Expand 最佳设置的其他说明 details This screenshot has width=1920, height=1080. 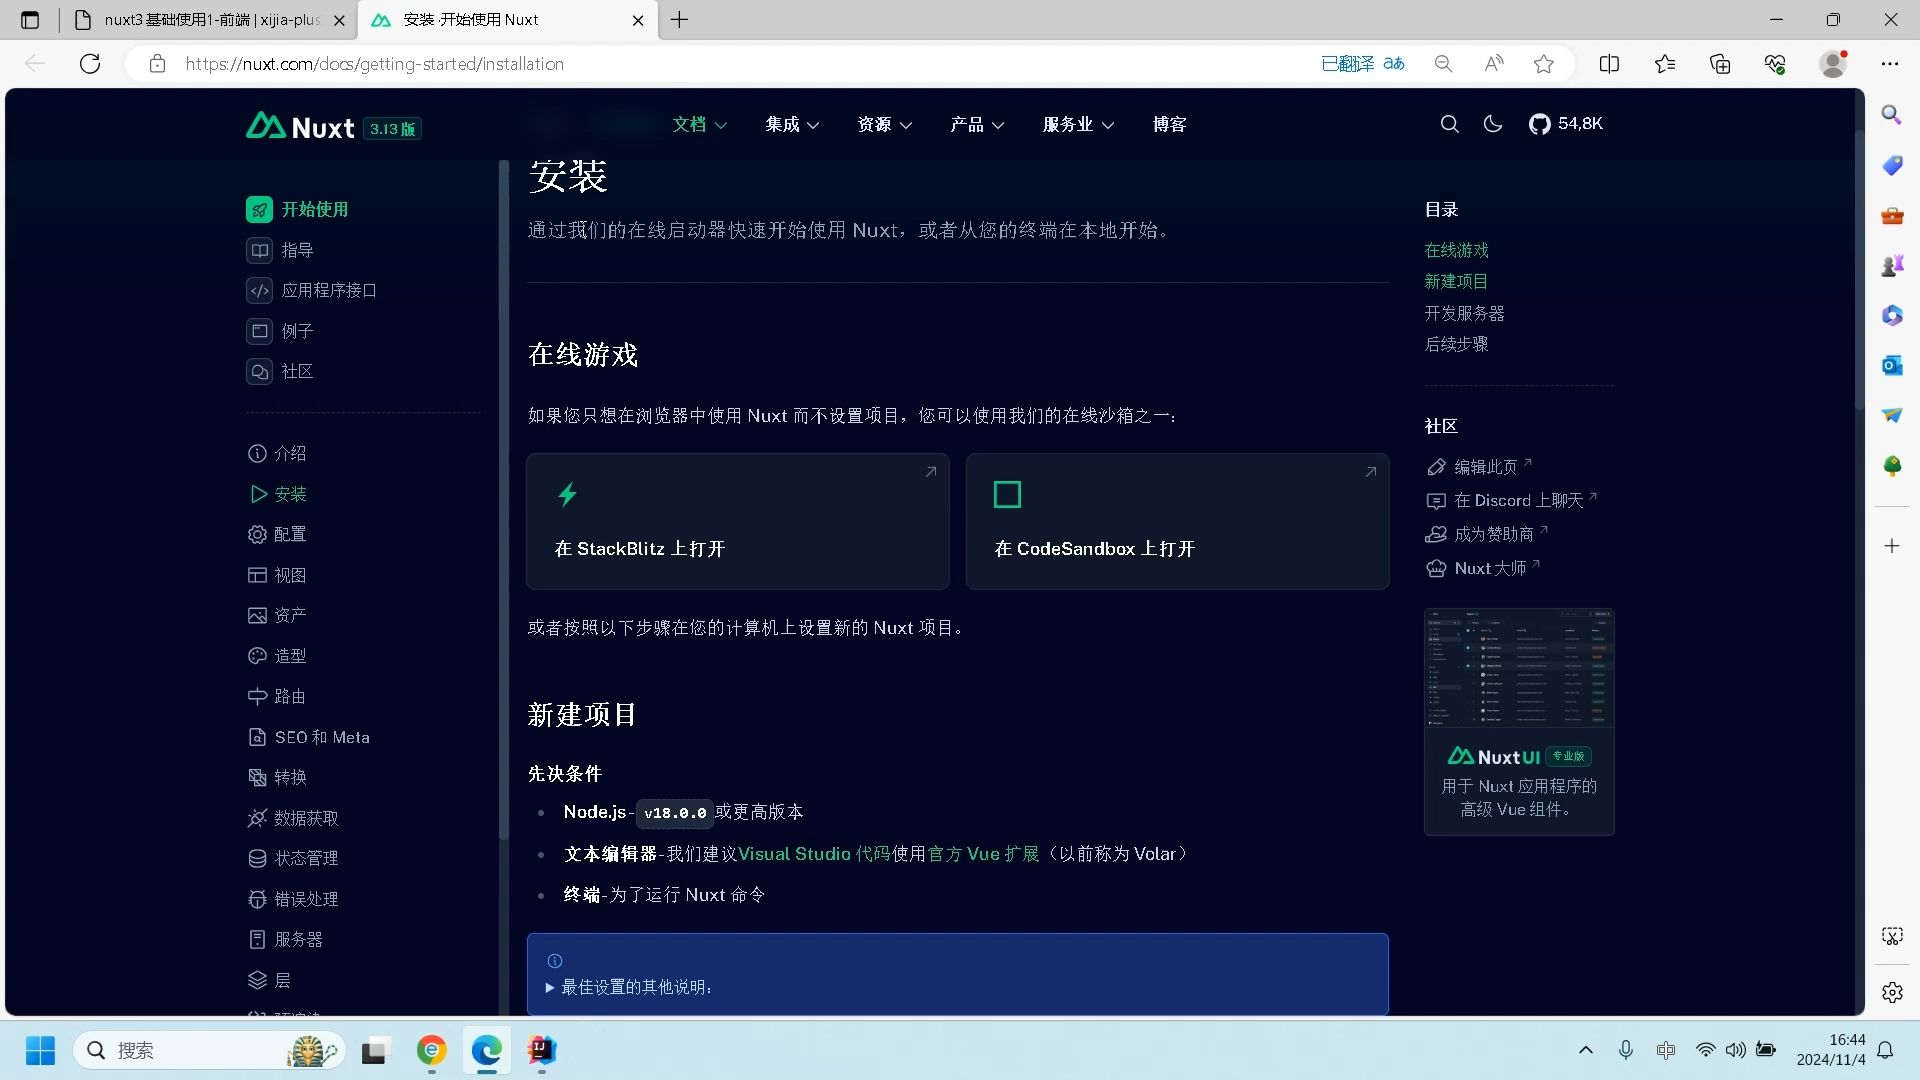click(629, 987)
